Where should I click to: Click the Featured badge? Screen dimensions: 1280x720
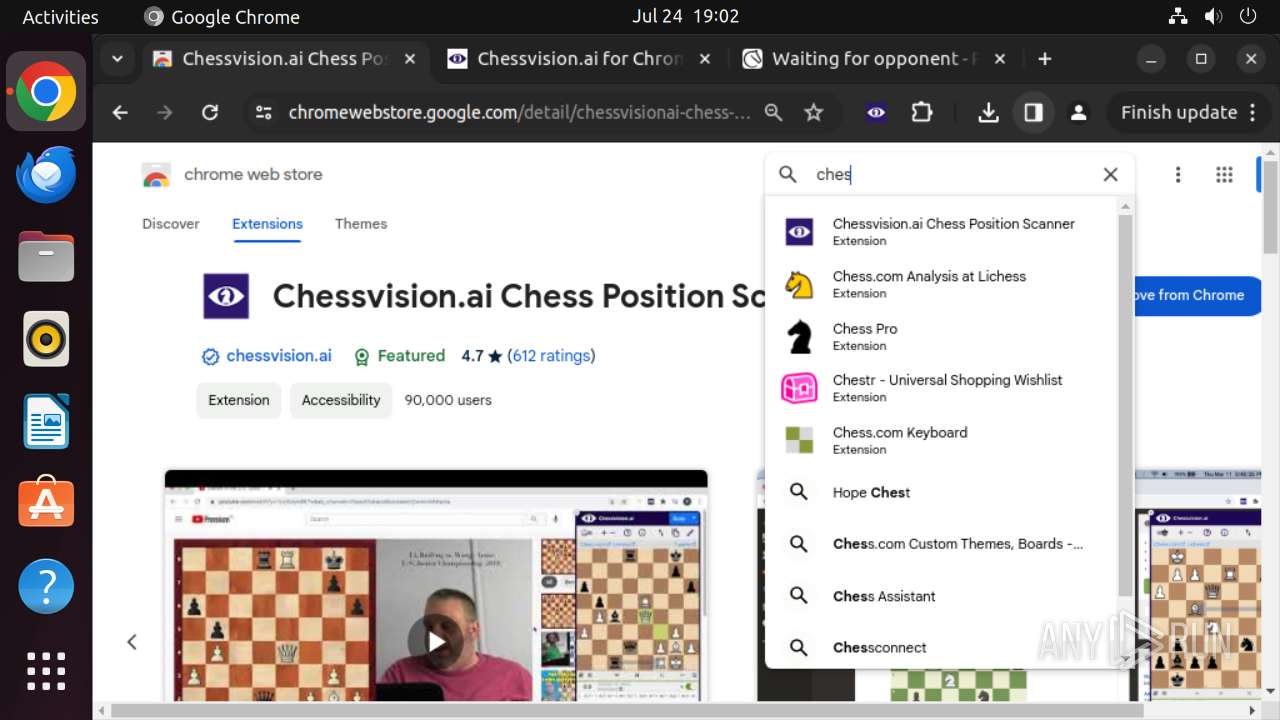click(399, 356)
